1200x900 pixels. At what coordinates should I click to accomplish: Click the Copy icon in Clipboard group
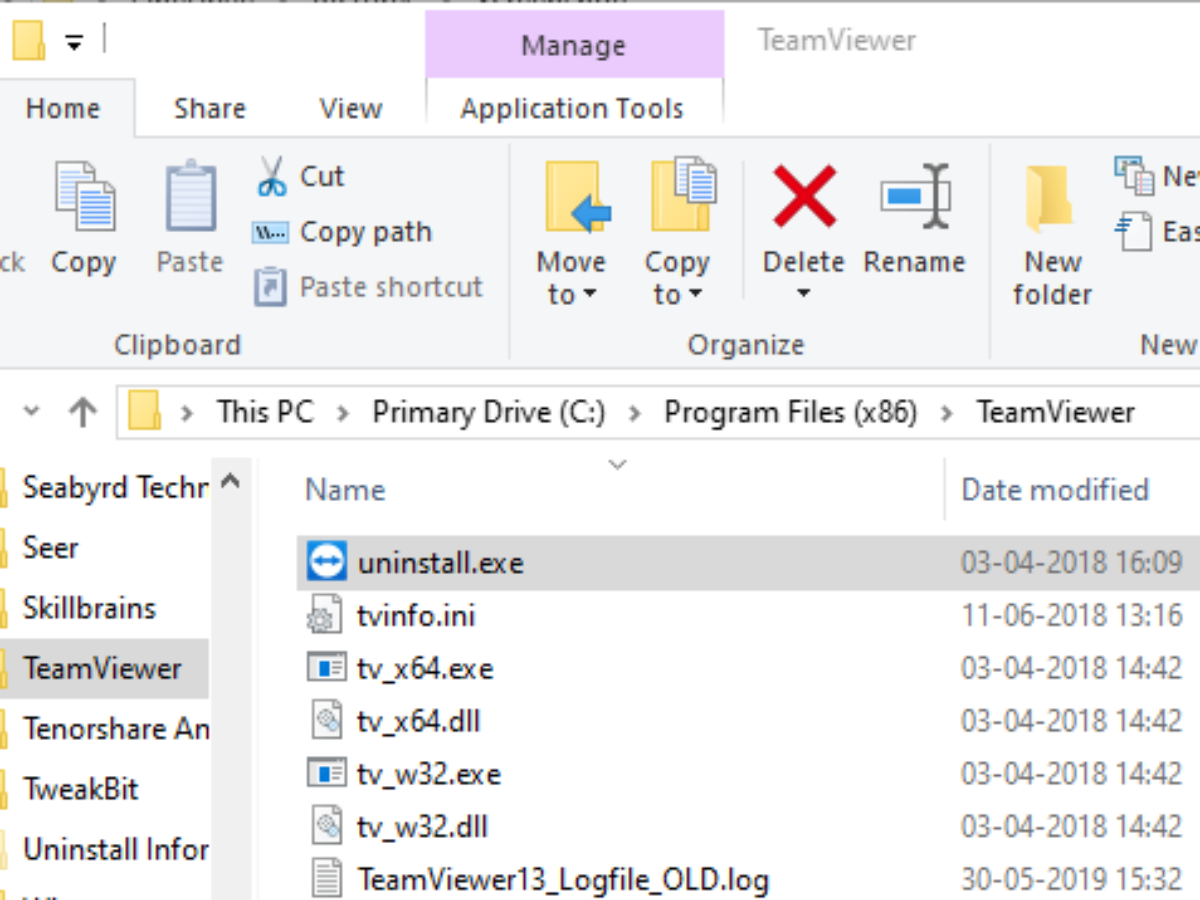tap(85, 200)
